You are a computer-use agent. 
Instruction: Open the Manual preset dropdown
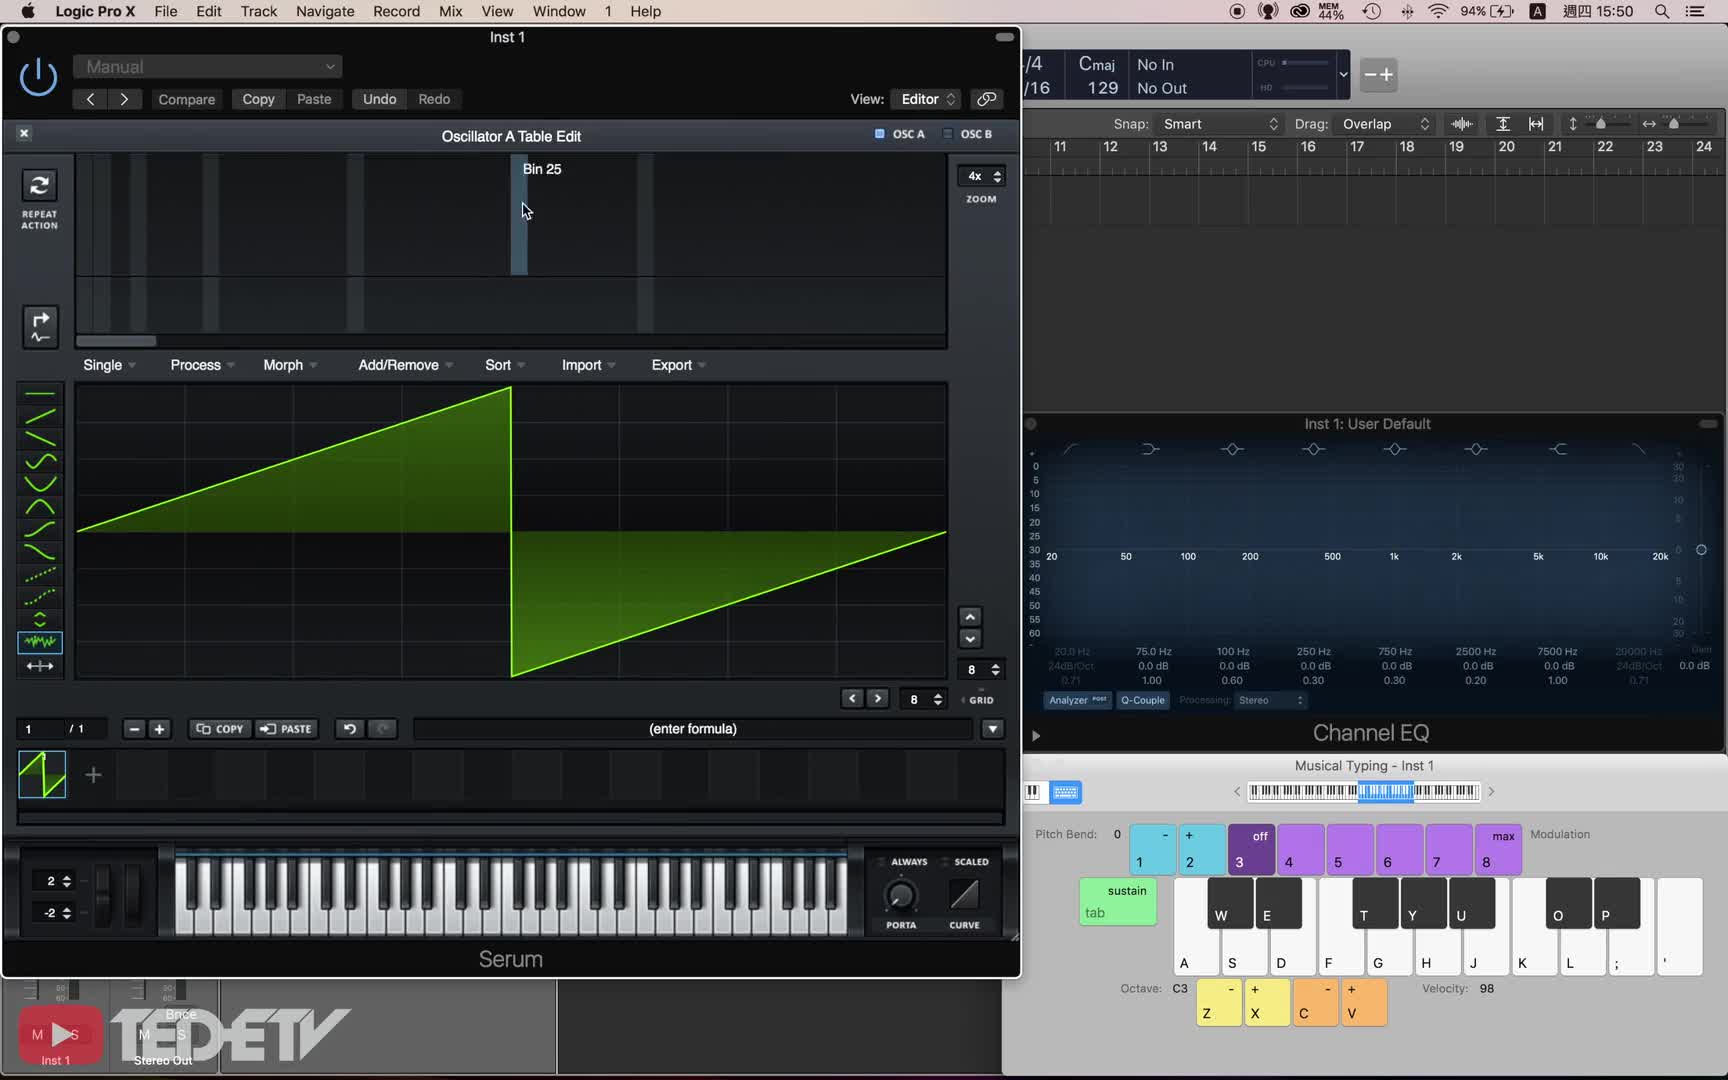(x=208, y=67)
